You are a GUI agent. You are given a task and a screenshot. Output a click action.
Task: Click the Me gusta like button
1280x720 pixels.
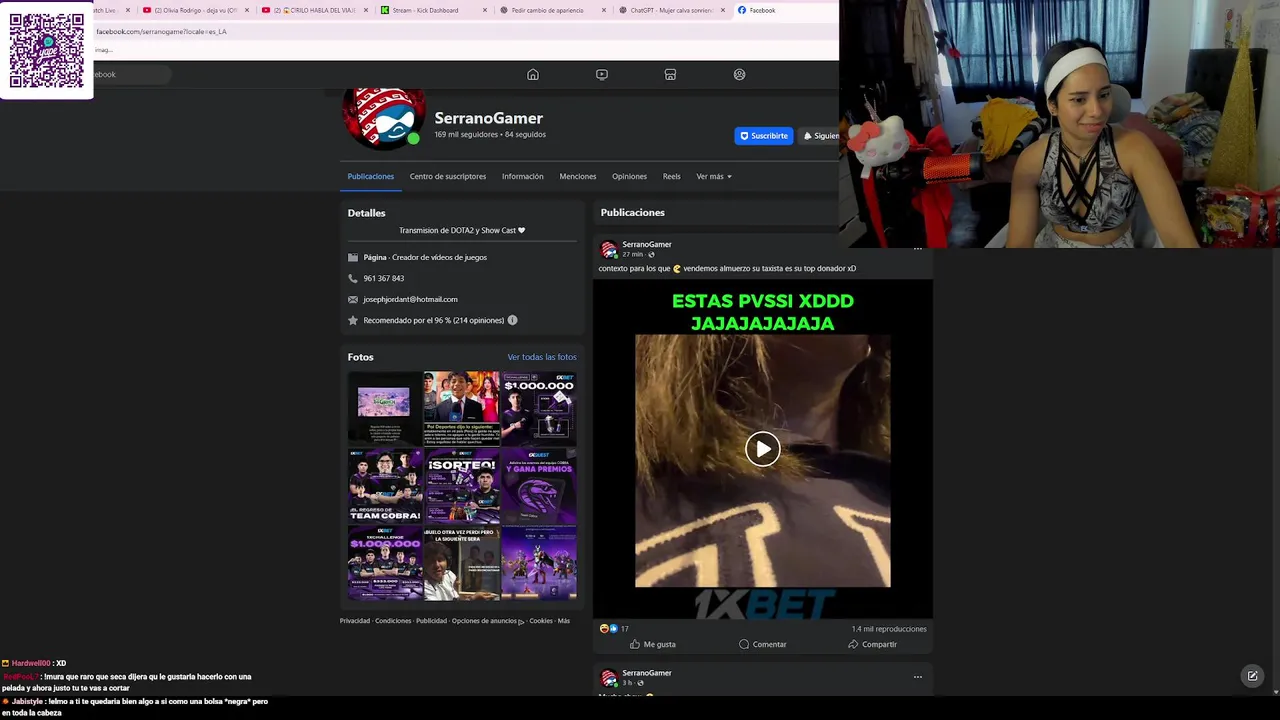coord(652,644)
